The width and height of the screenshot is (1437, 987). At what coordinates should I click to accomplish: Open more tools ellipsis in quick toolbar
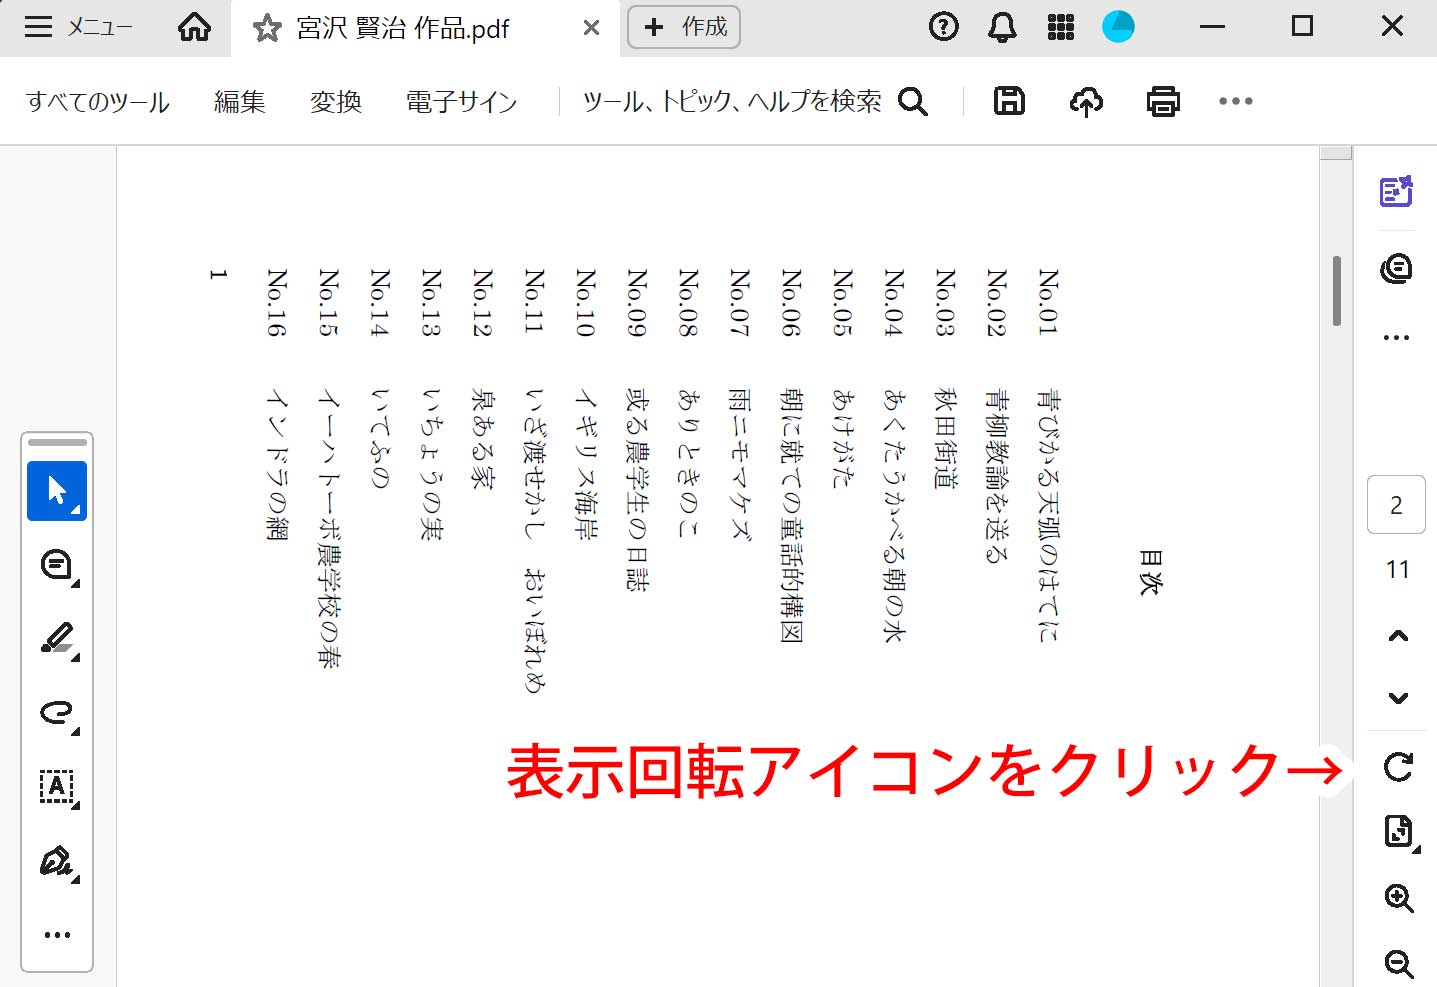tap(57, 935)
